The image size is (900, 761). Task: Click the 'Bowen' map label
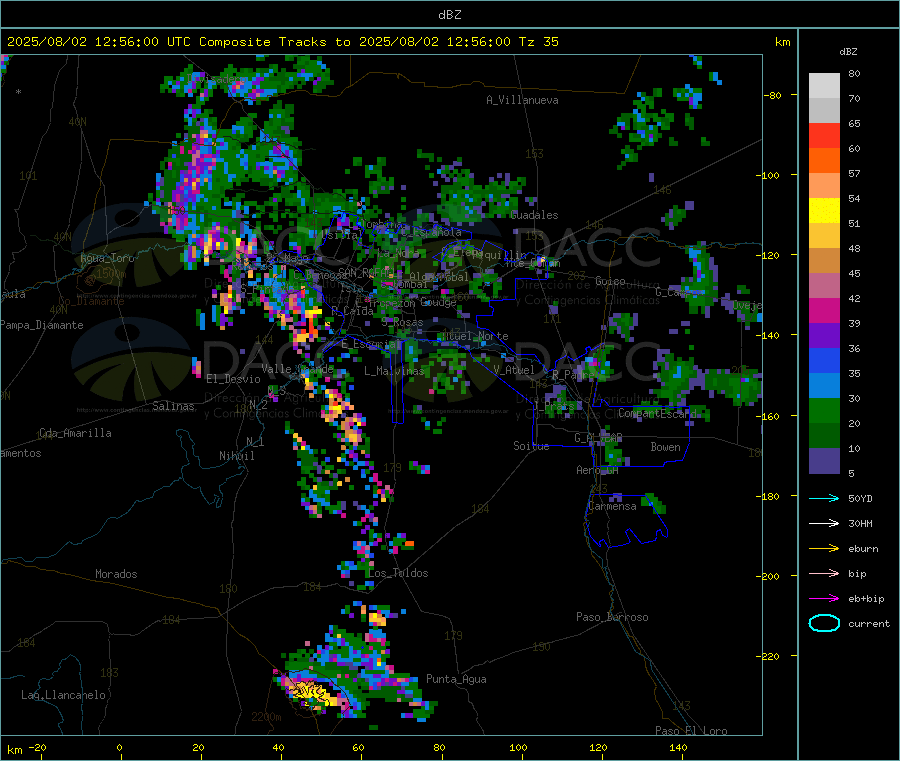[x=665, y=447]
